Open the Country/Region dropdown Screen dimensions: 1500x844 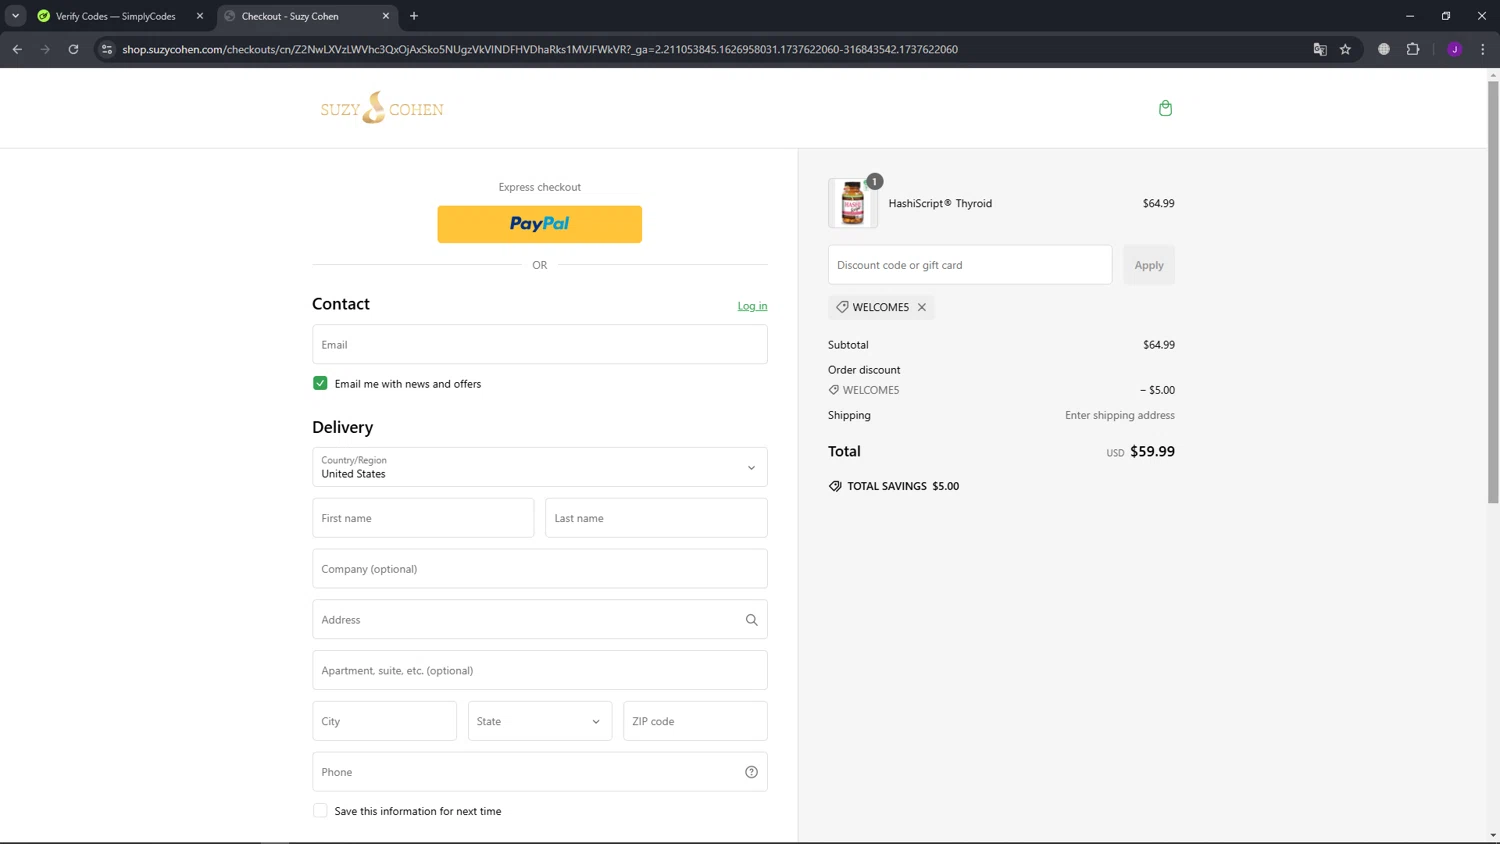pos(540,467)
